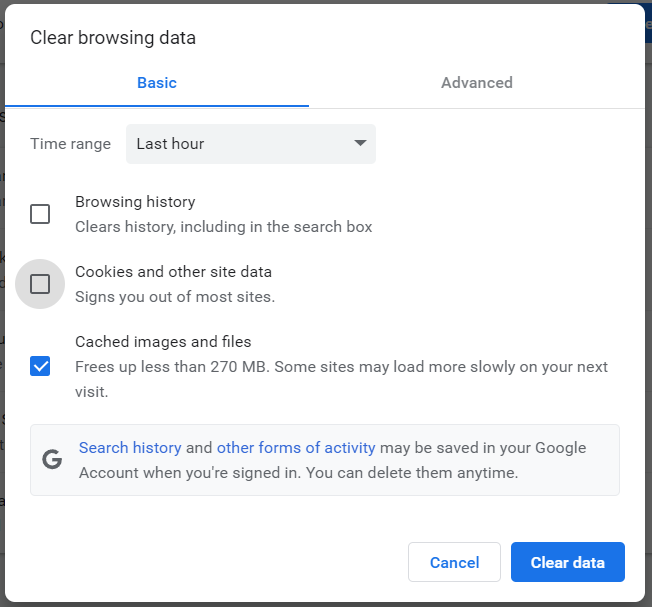This screenshot has height=607, width=652.
Task: Click the Cached images and files label
Action: [163, 342]
